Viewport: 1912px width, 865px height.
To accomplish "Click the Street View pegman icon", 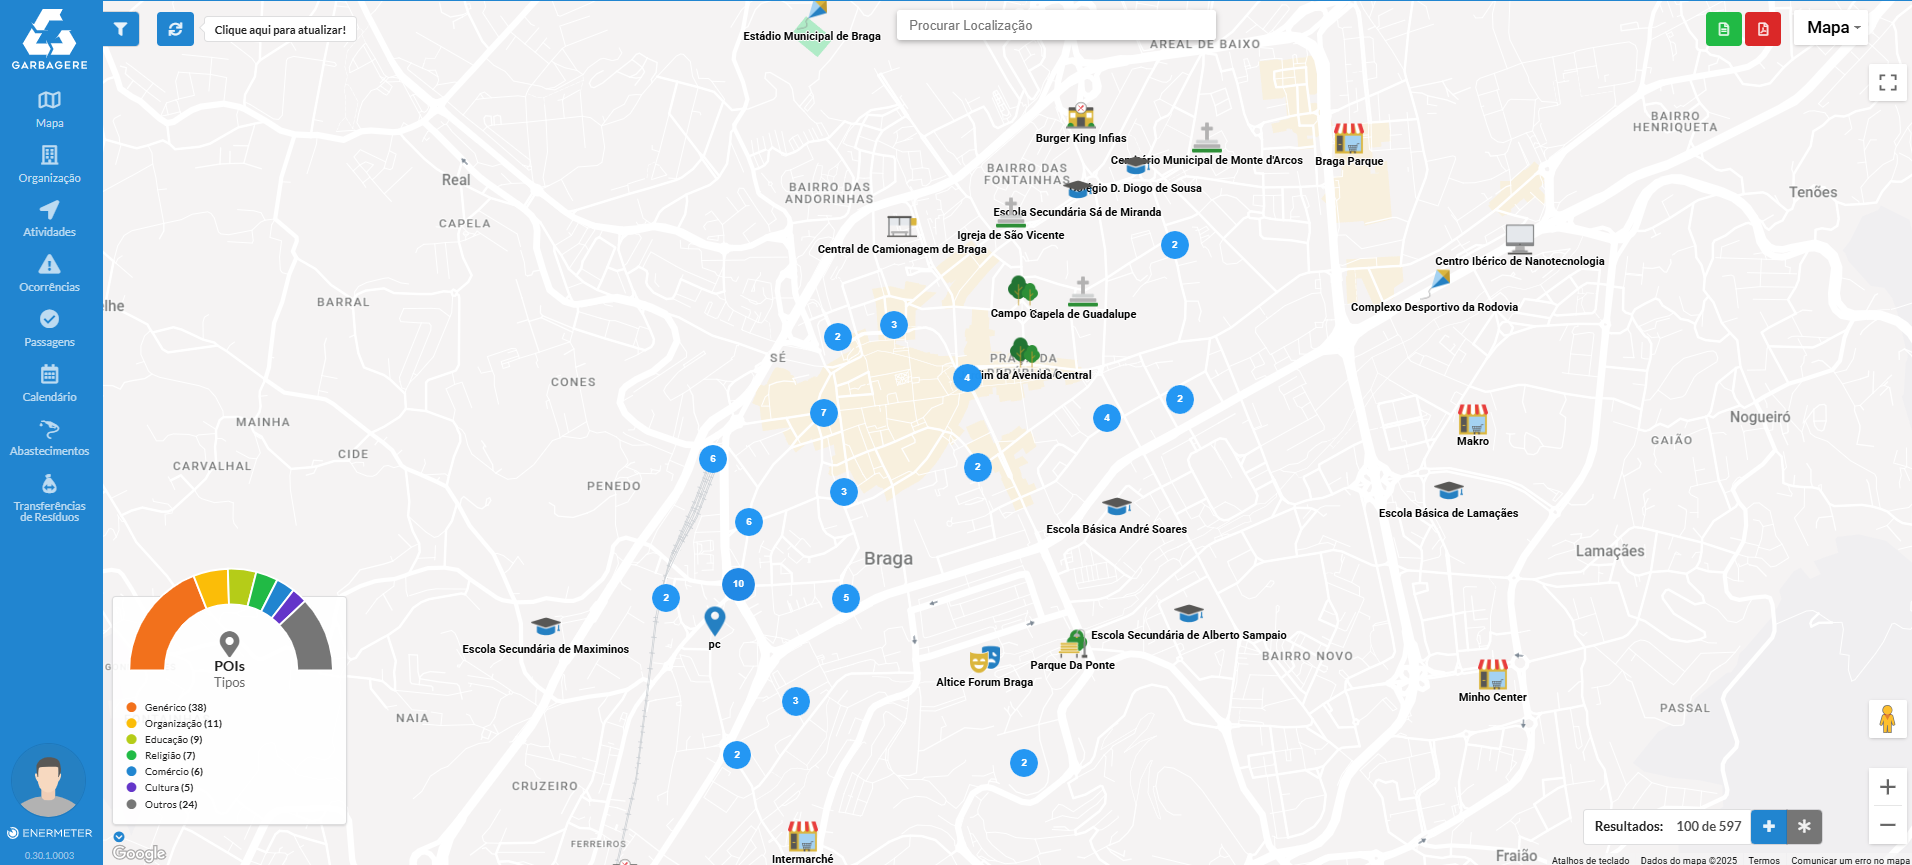I will pos(1887,719).
